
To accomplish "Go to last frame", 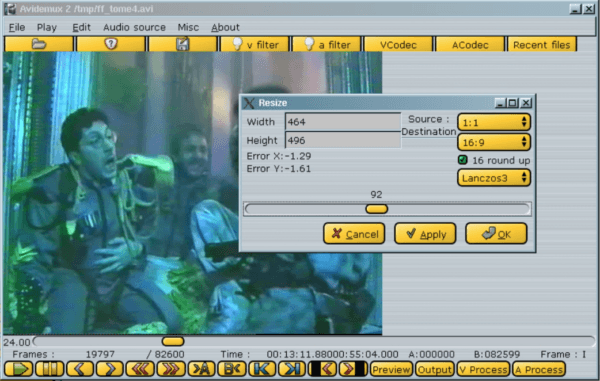I will coord(293,369).
